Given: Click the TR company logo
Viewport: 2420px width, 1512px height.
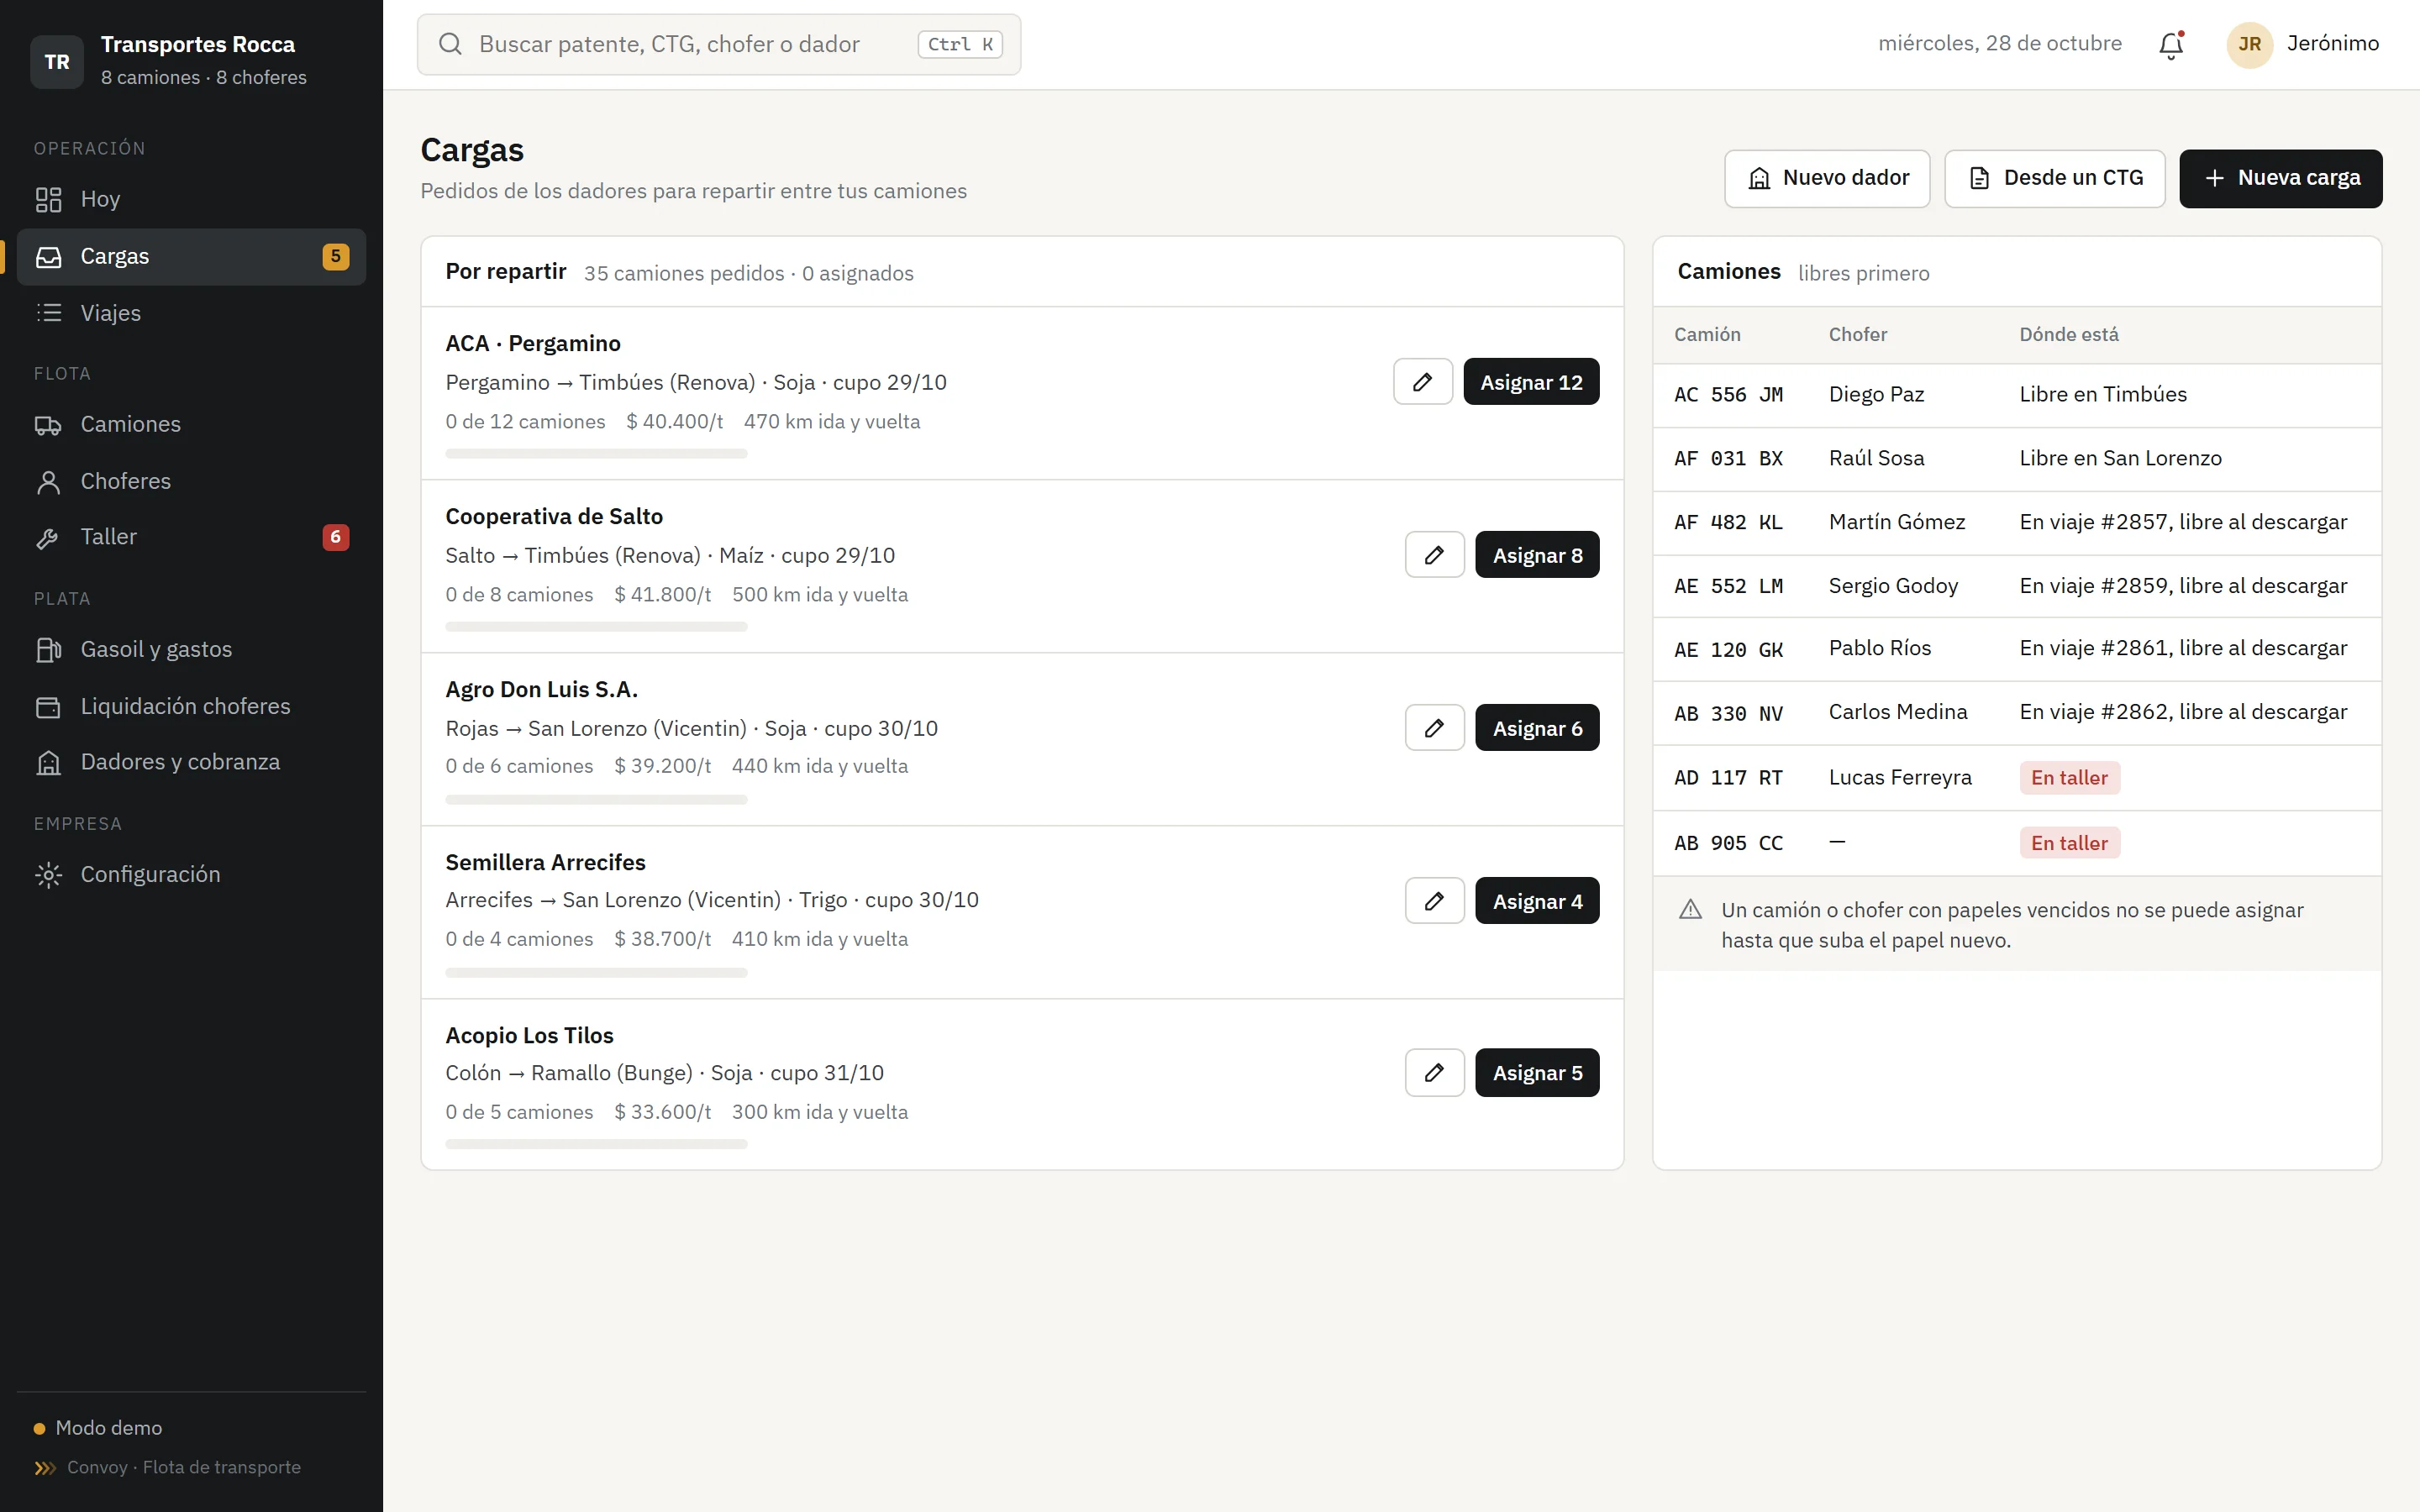Looking at the screenshot, I should [x=57, y=62].
